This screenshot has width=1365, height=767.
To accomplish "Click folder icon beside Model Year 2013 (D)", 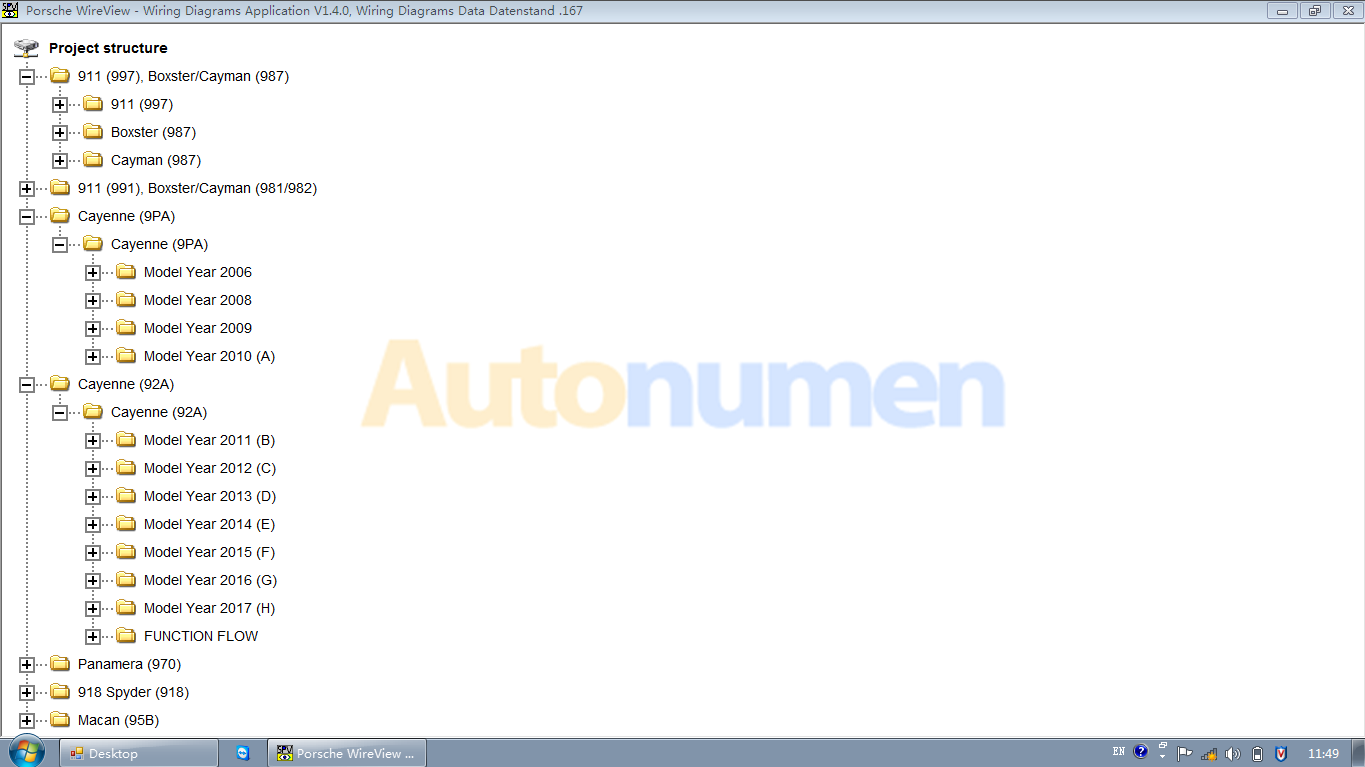I will [126, 495].
